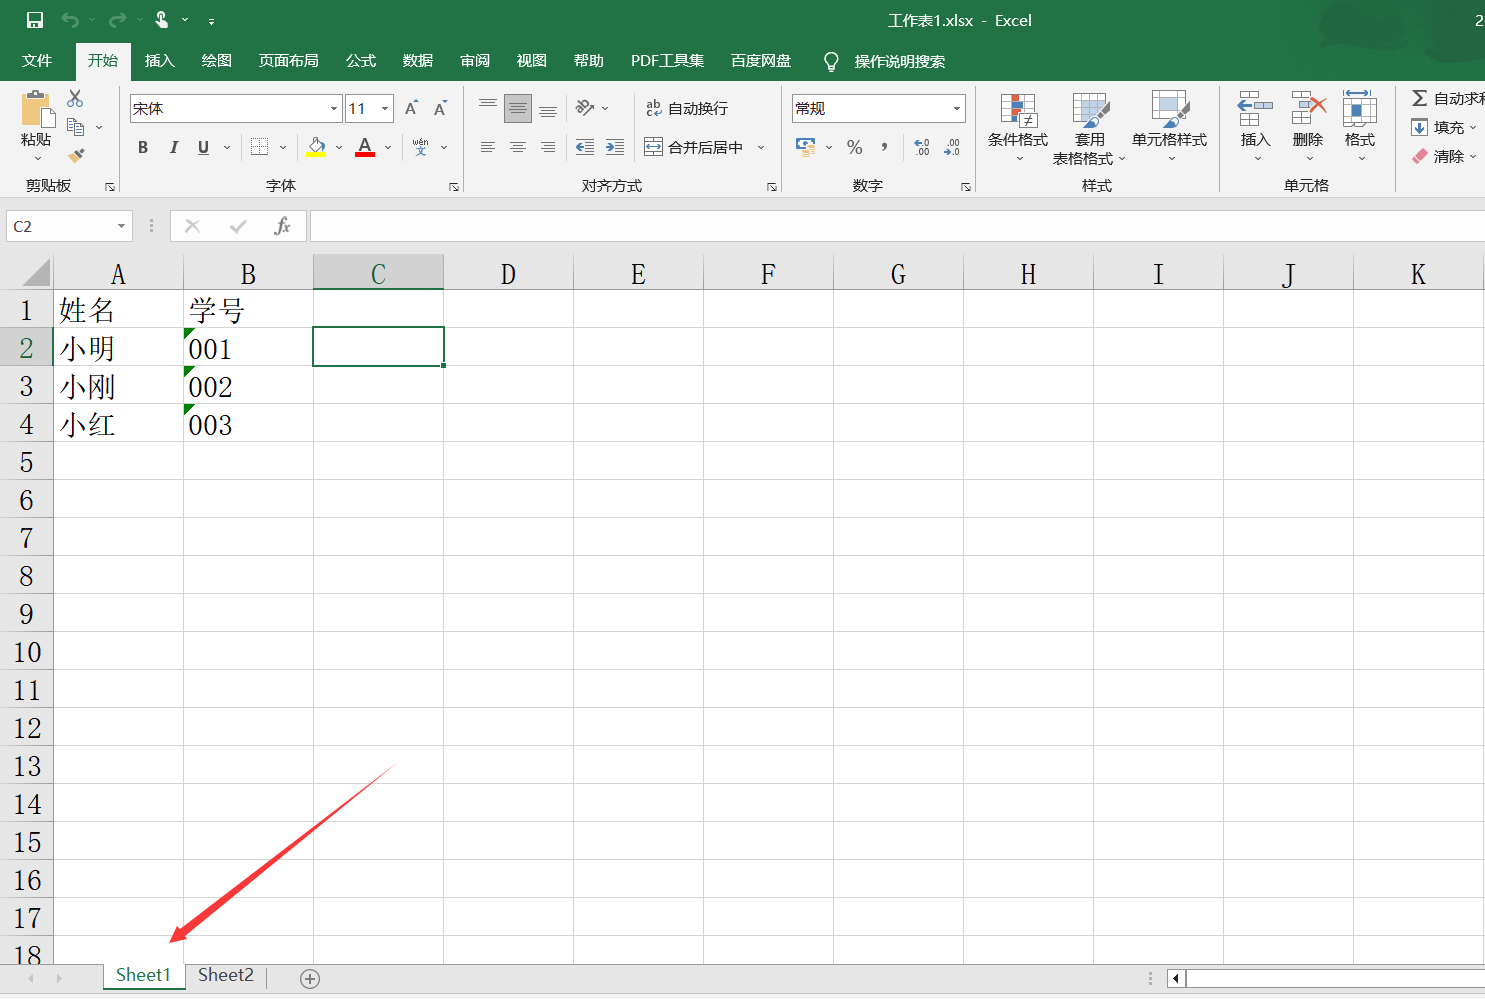Expand the Name Box C2 dropdown
The height and width of the screenshot is (999, 1485).
tap(121, 226)
